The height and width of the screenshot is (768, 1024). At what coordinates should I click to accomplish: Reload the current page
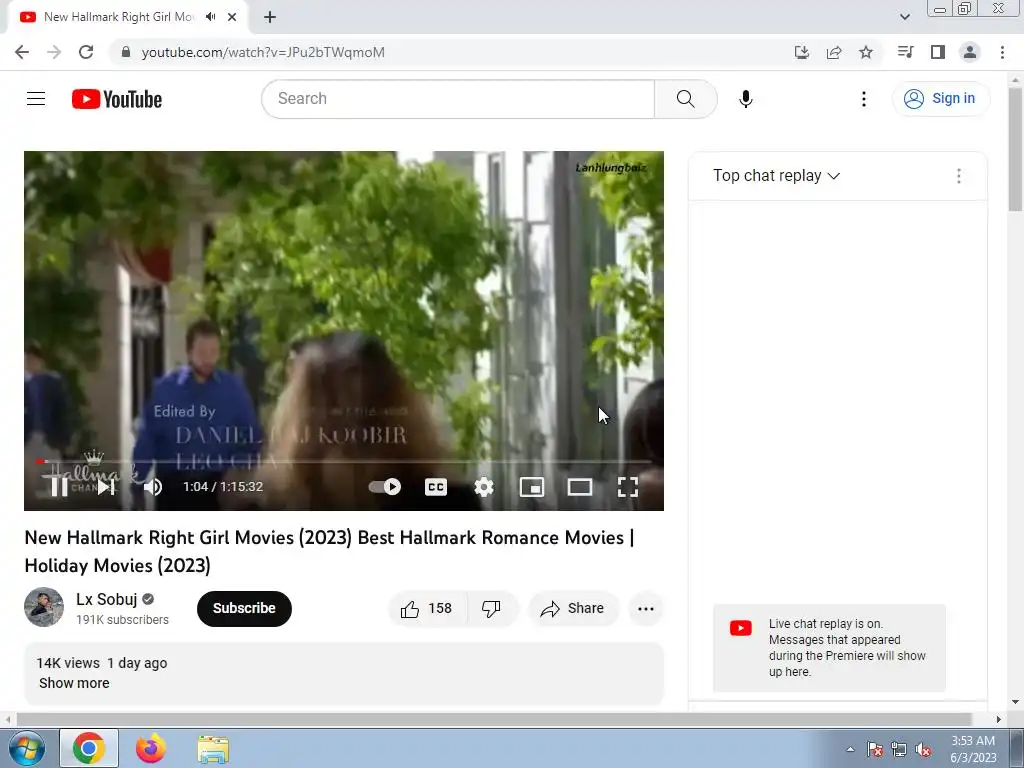click(86, 52)
